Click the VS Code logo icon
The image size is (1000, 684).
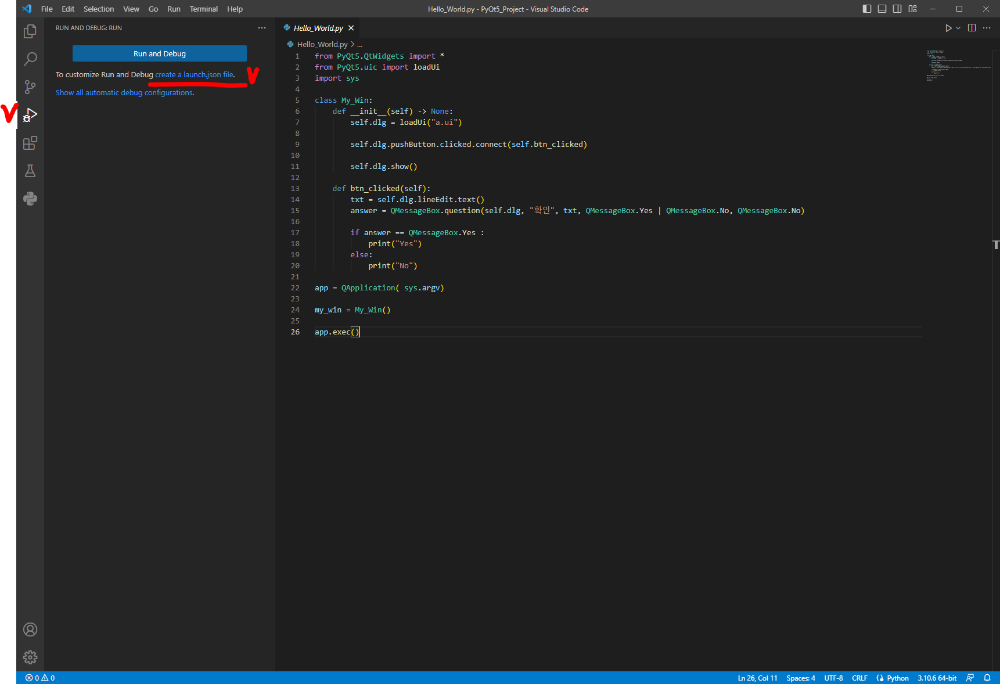click(x=26, y=9)
